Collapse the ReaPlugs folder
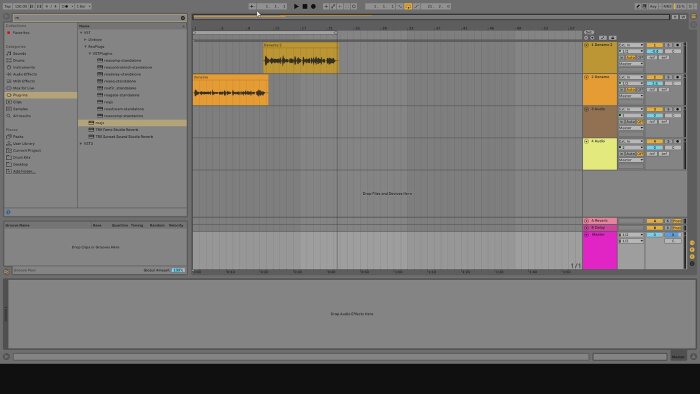Screen dimensions: 700x394 86,46
